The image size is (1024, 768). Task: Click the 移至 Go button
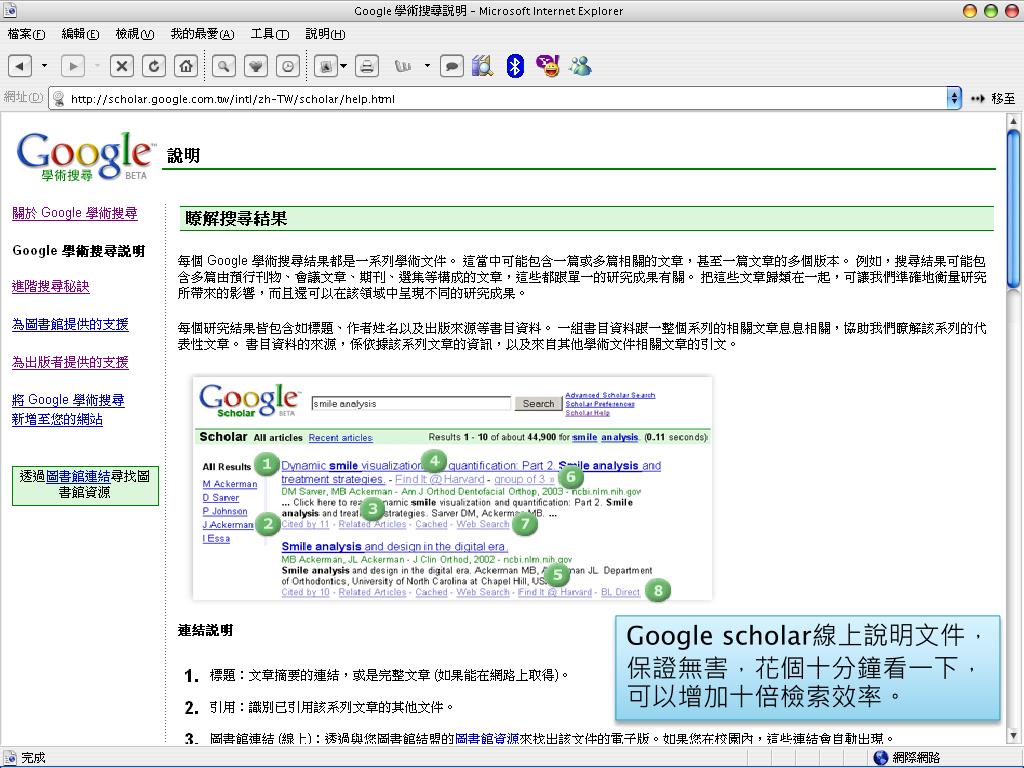[993, 99]
